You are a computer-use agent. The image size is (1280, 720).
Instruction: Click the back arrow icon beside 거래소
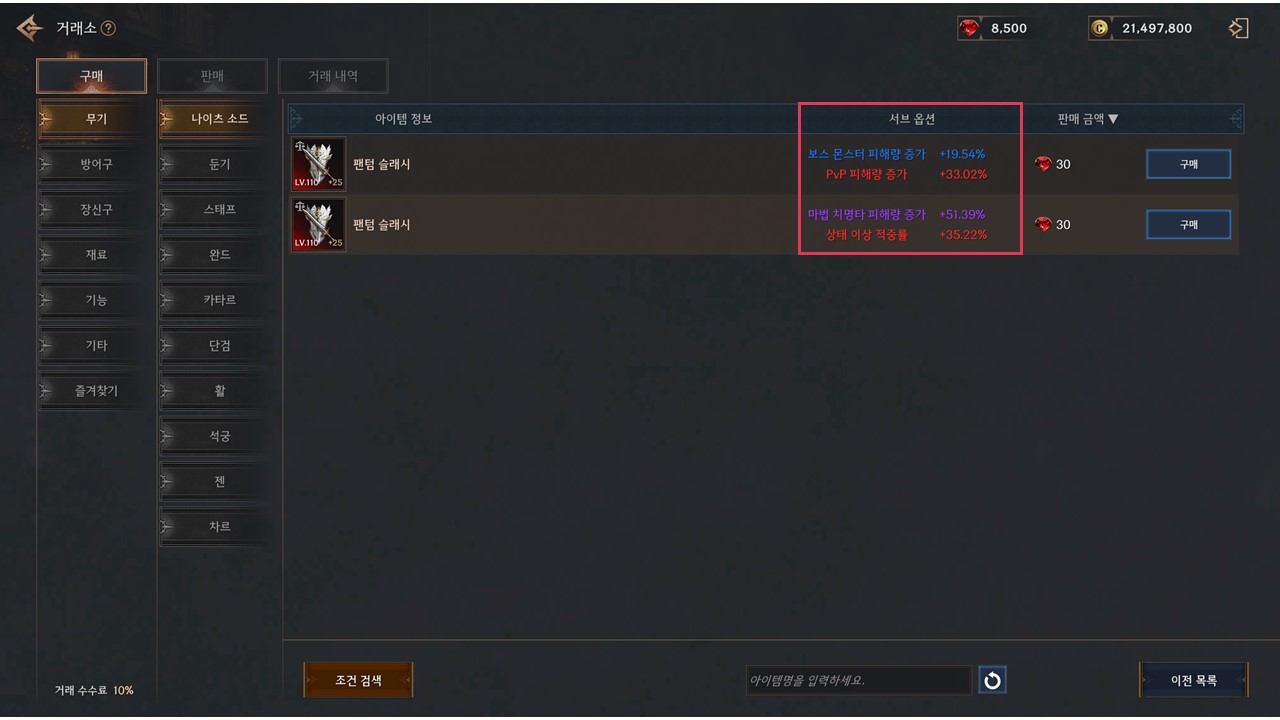click(x=30, y=28)
